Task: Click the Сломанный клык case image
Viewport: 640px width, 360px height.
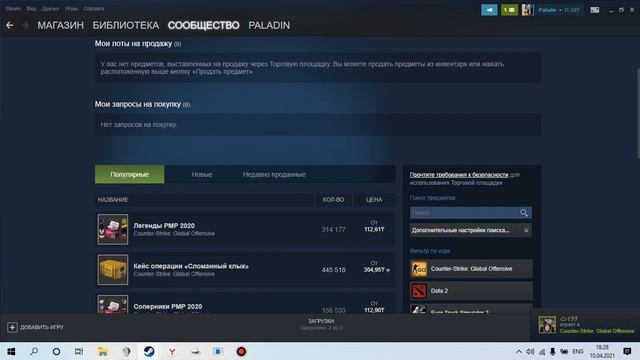Action: 113,270
